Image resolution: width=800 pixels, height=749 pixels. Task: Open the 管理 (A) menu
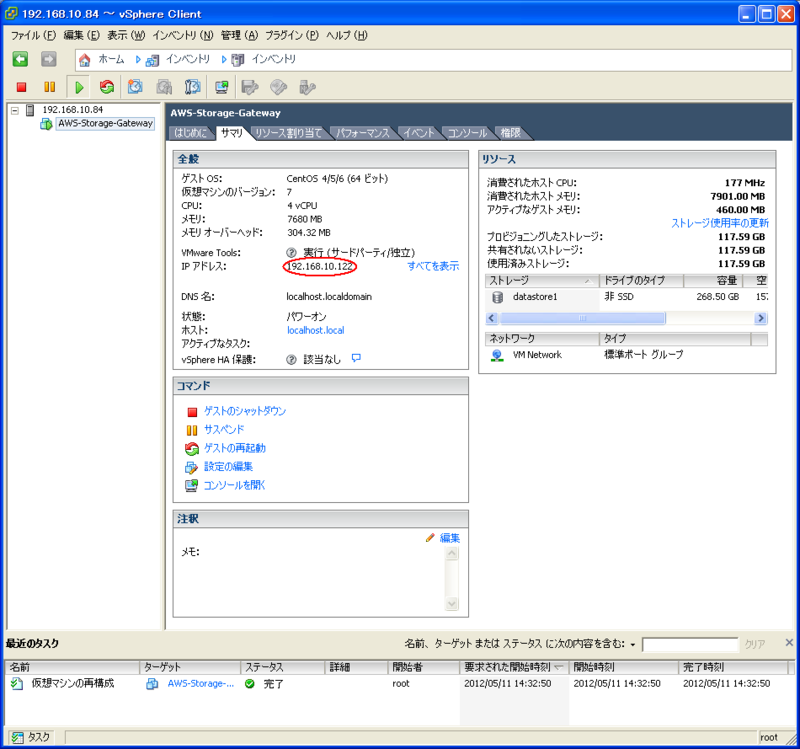tap(239, 35)
